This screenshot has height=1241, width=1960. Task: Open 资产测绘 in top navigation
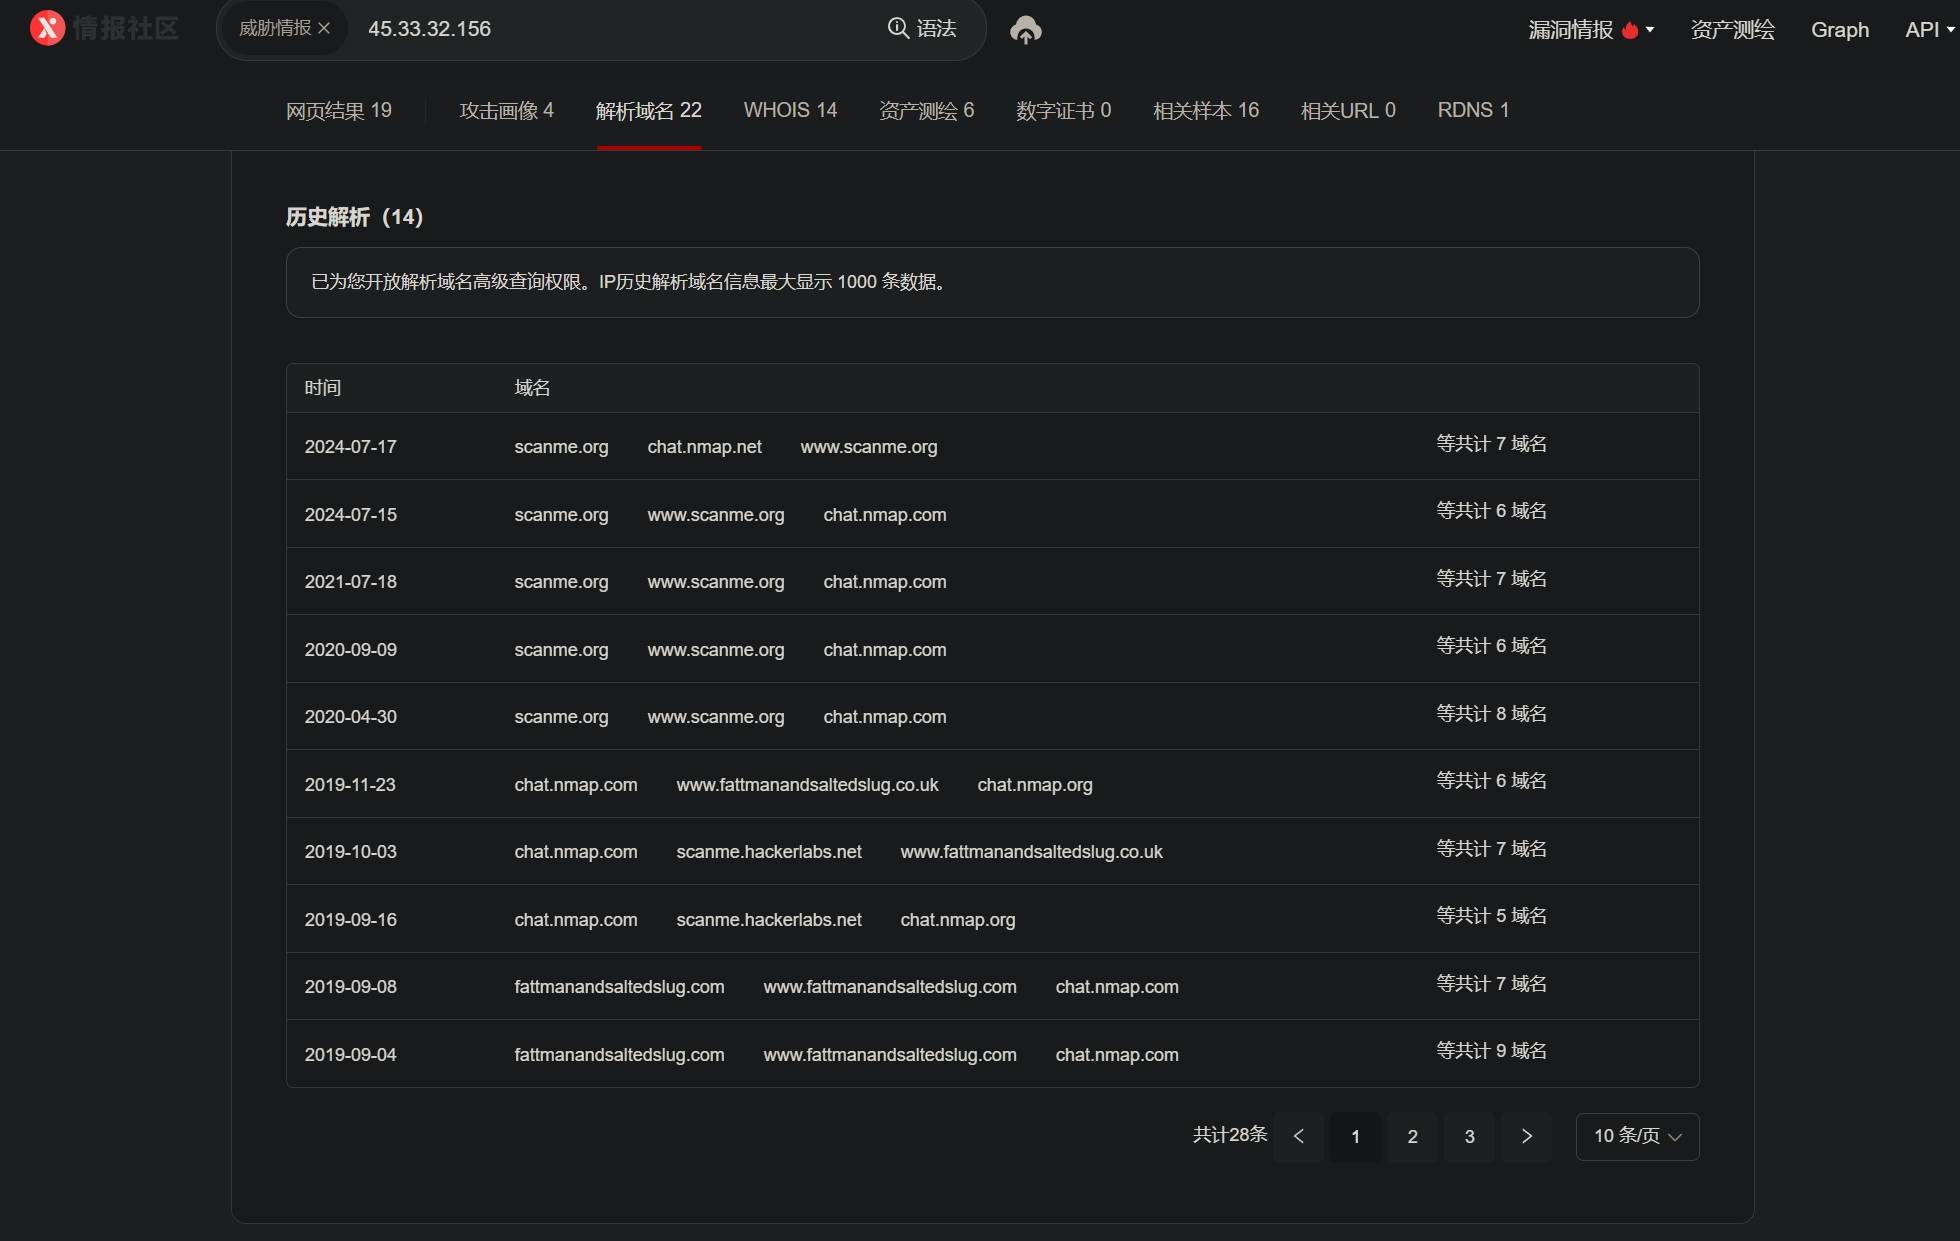[x=1732, y=30]
